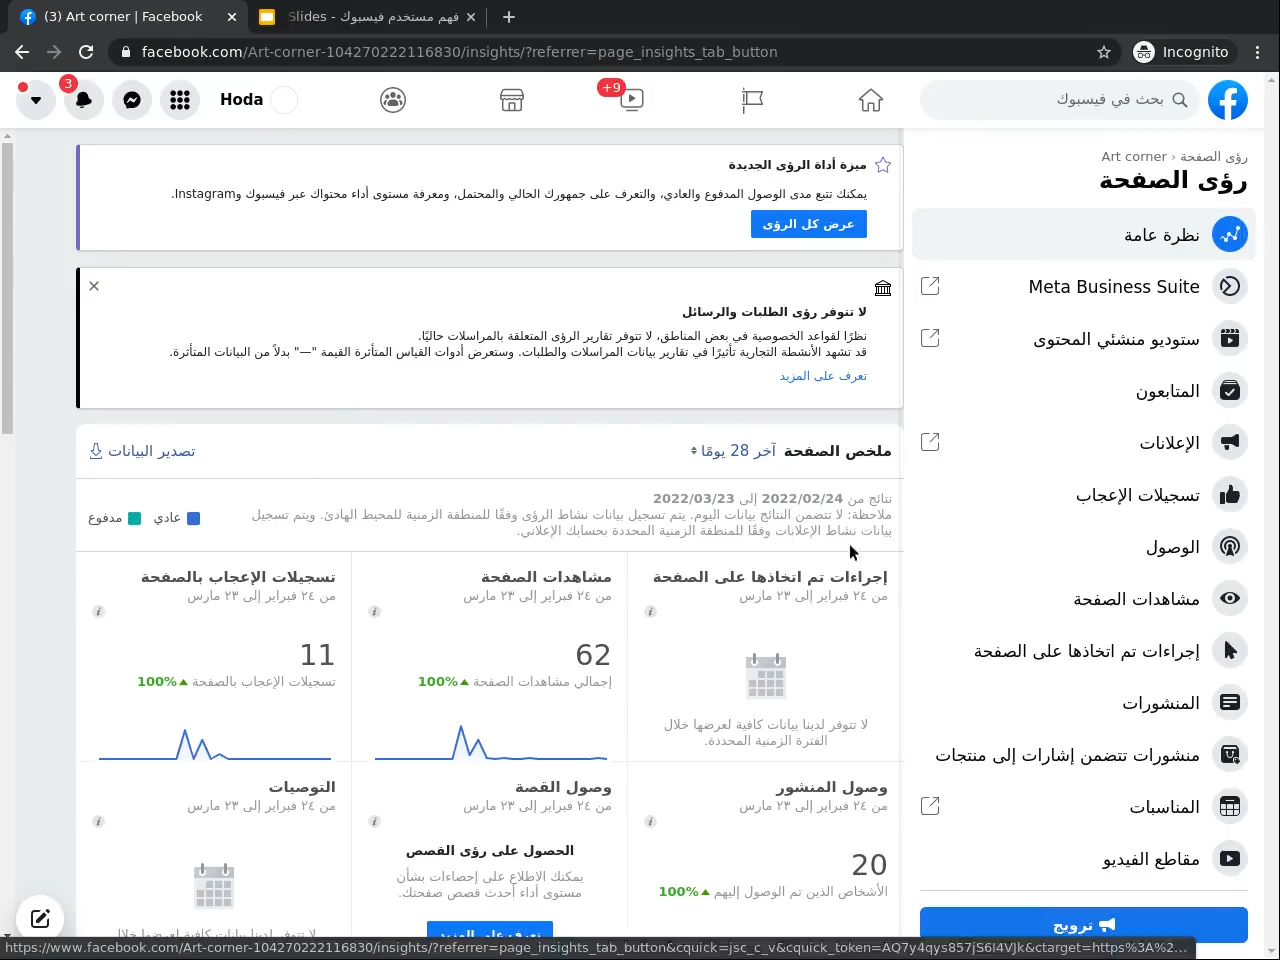This screenshot has height=960, width=1280.
Task: Open the Messenger icon
Action: click(x=132, y=100)
